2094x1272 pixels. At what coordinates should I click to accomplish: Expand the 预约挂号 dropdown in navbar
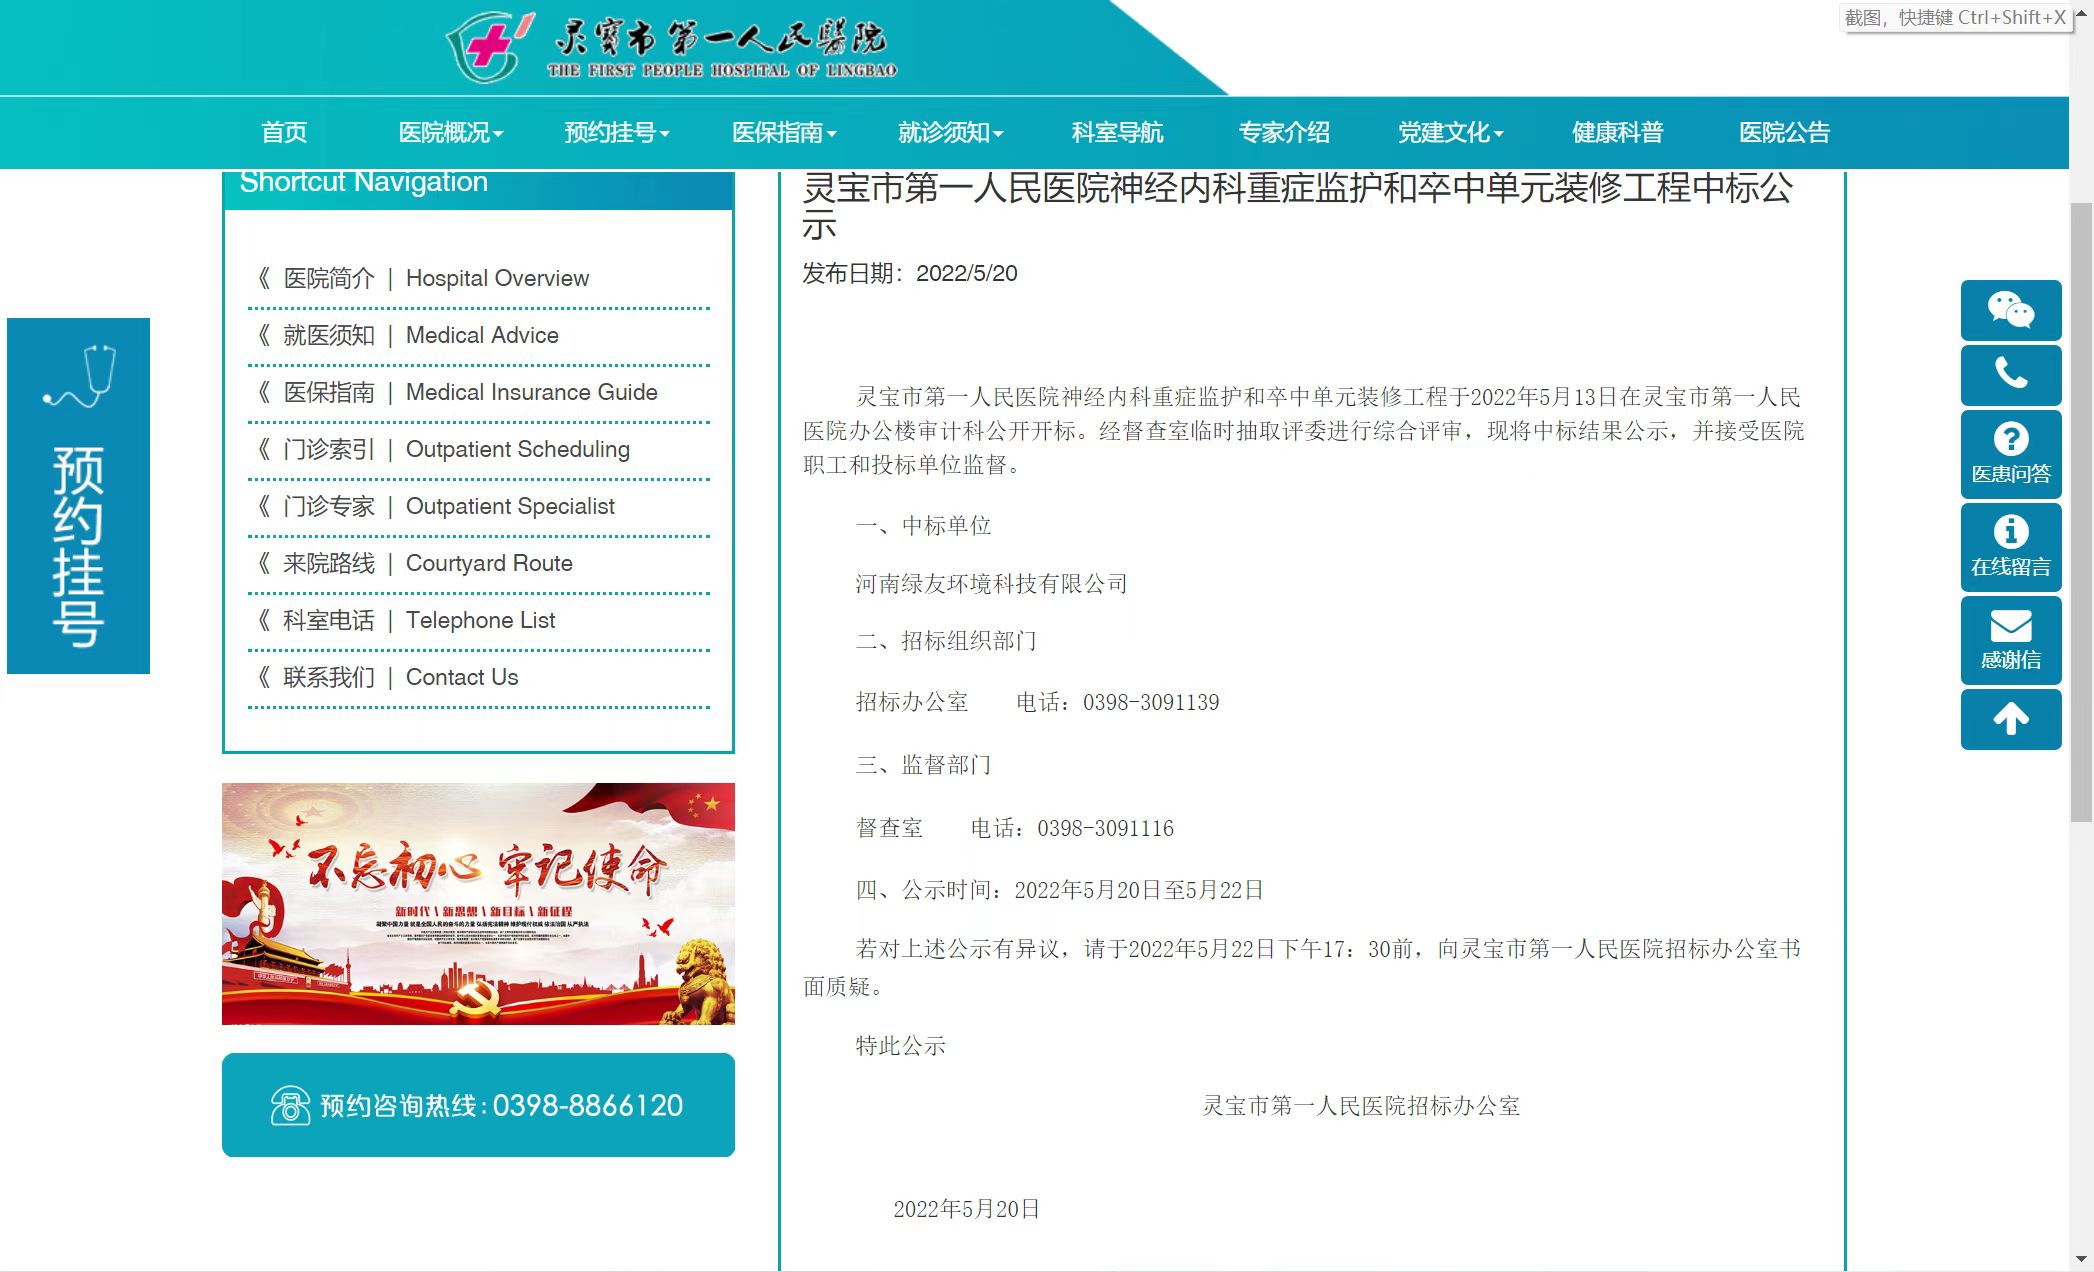(616, 132)
